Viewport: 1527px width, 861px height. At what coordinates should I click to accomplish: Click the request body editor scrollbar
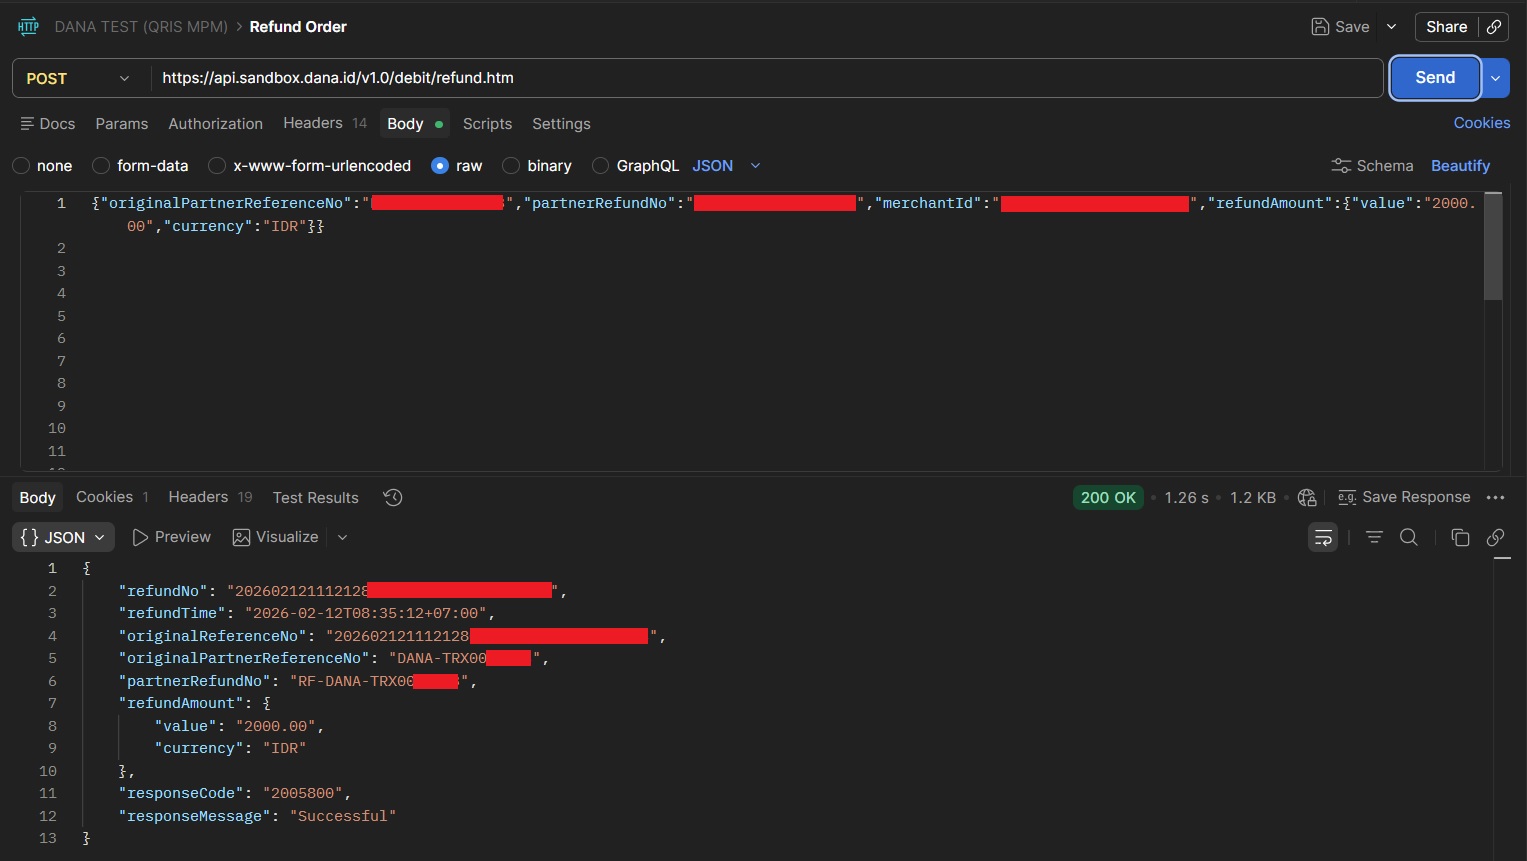tap(1493, 246)
